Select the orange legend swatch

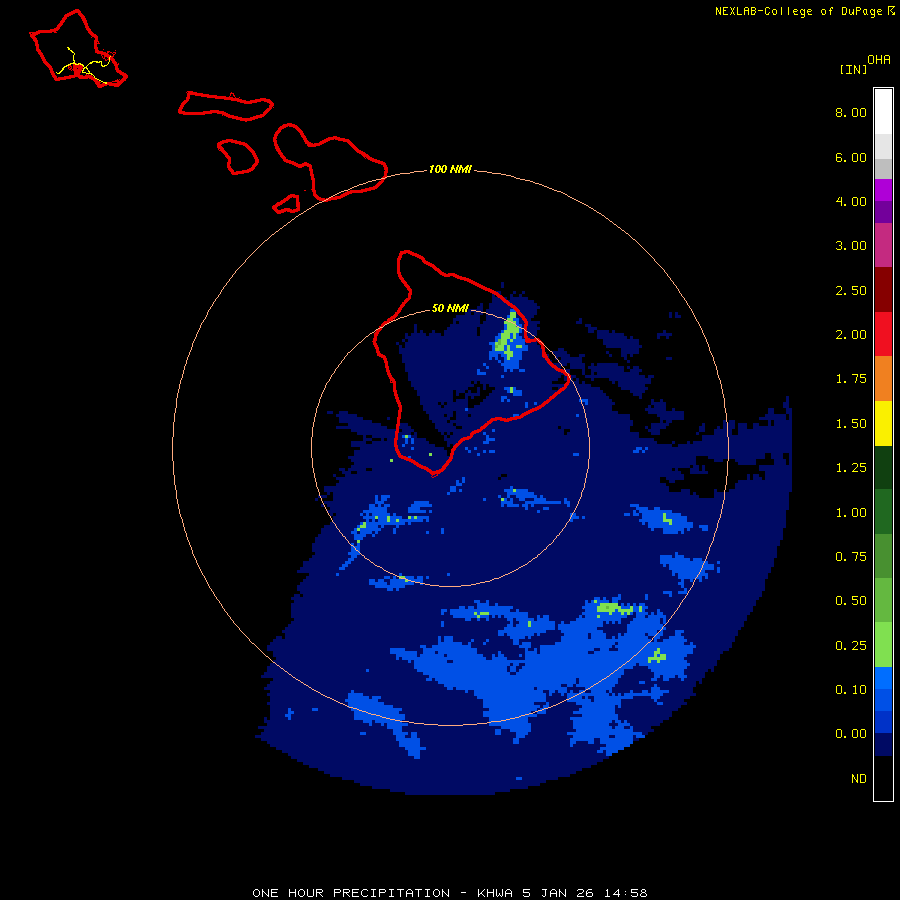pyautogui.click(x=883, y=379)
